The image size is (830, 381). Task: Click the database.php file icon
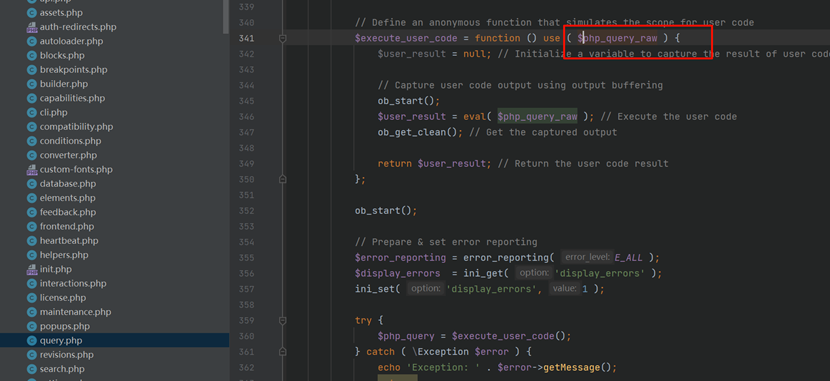pos(31,184)
